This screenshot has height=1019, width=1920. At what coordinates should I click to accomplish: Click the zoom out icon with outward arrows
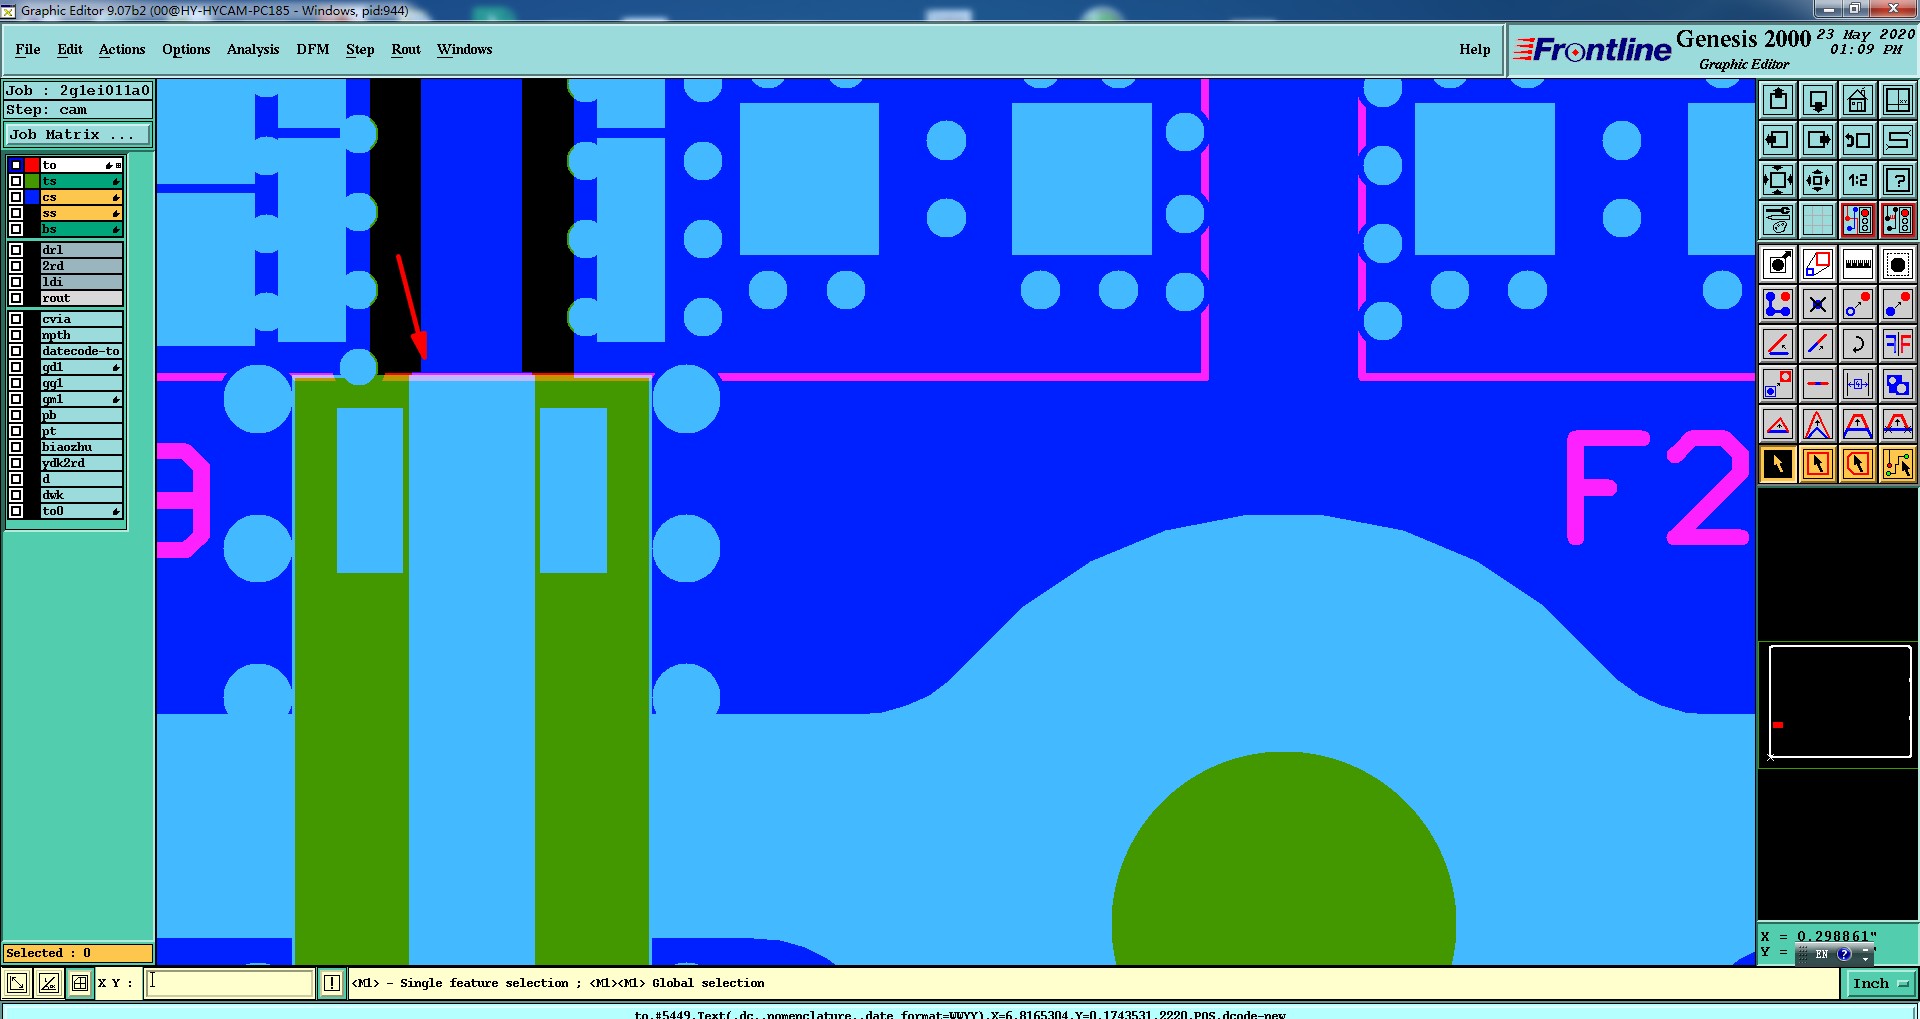tap(1818, 180)
